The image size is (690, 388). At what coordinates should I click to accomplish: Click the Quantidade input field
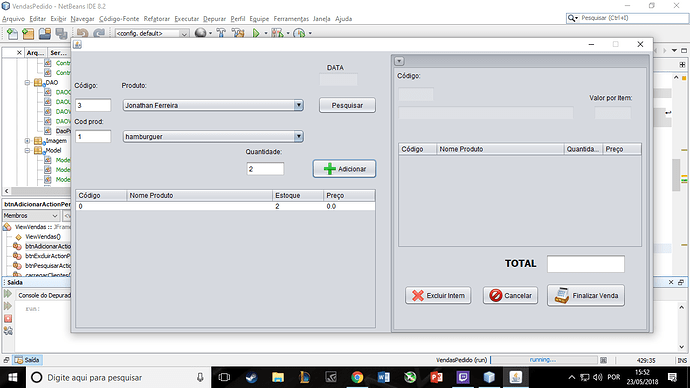[265, 169]
